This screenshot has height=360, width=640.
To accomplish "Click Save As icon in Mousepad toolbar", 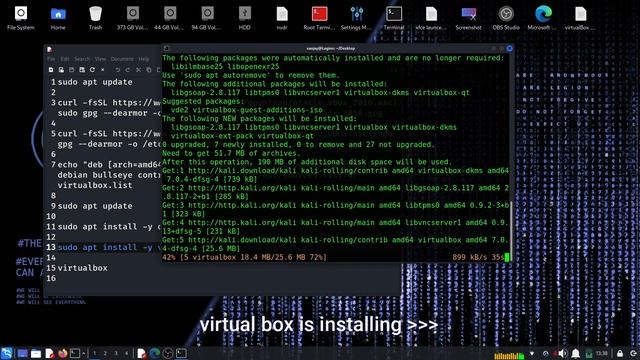I will click(82, 70).
